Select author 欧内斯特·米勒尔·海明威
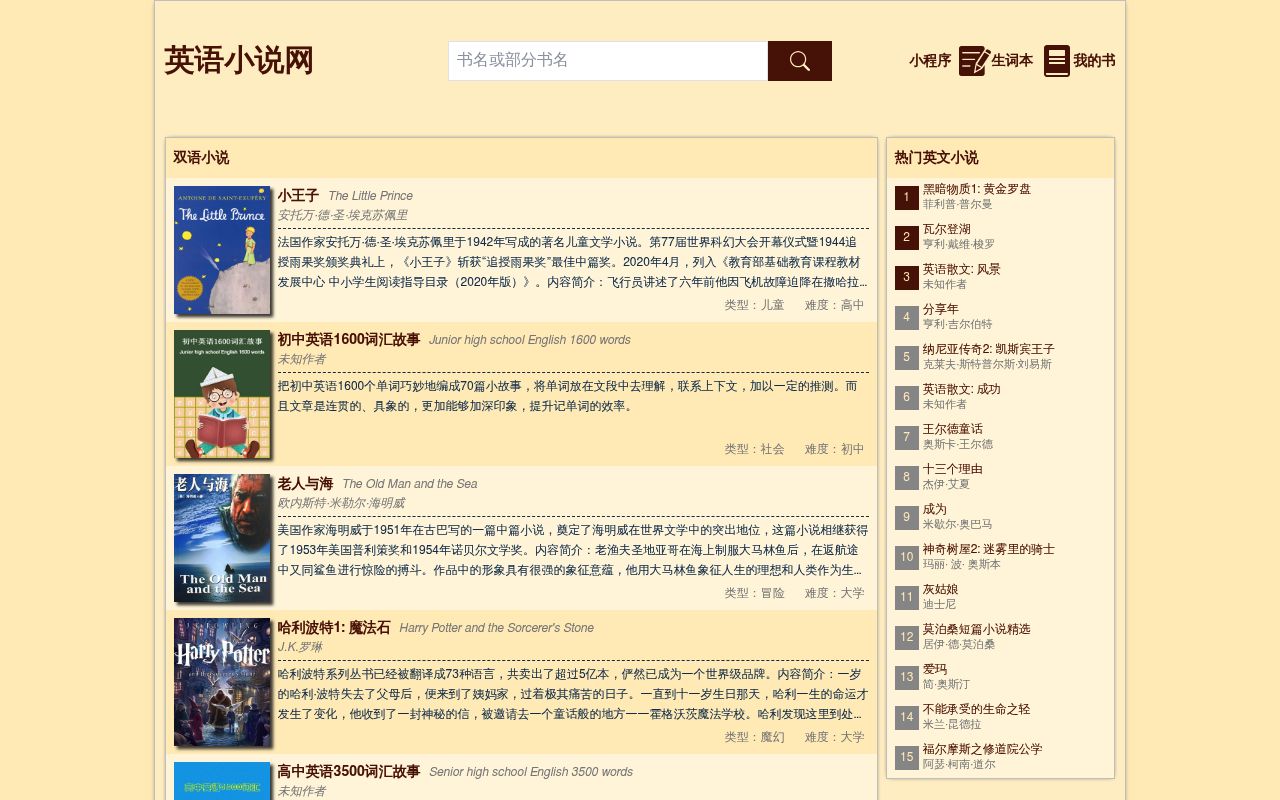 341,503
